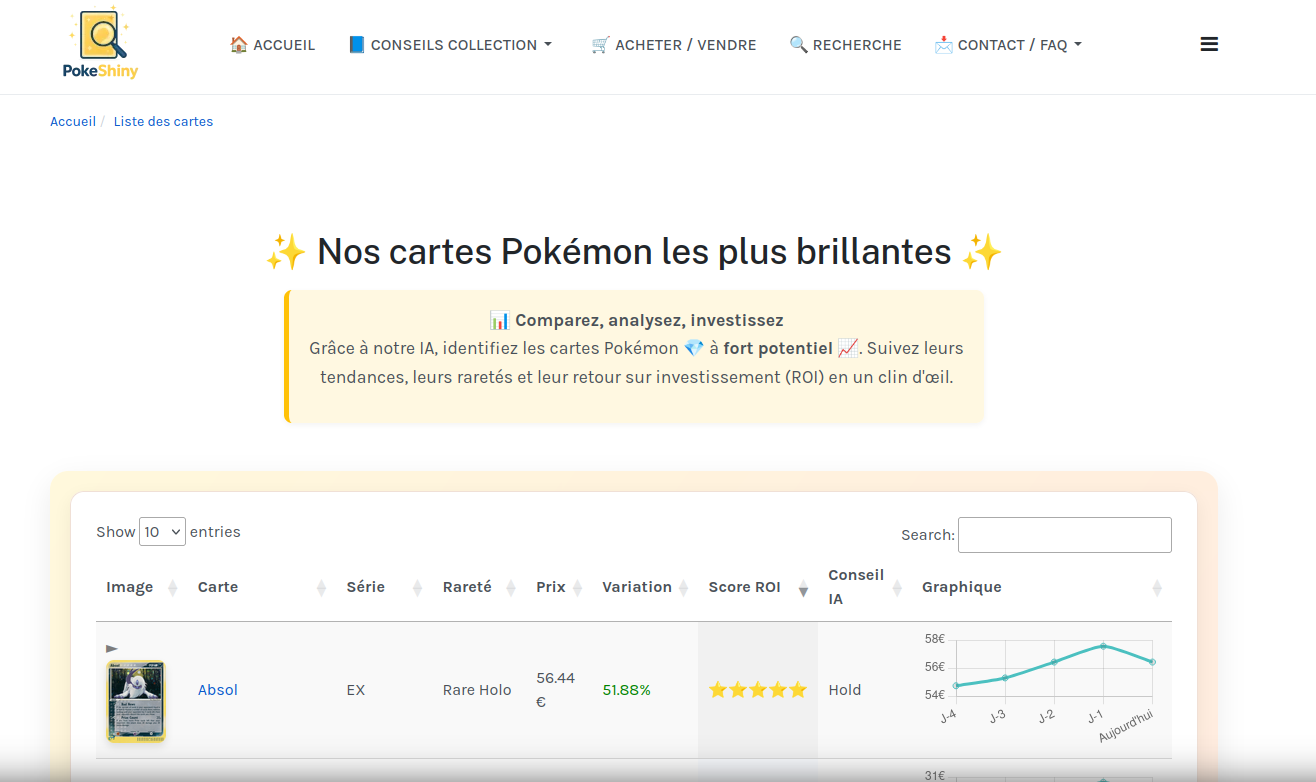Focus the table Search field

tap(1064, 535)
